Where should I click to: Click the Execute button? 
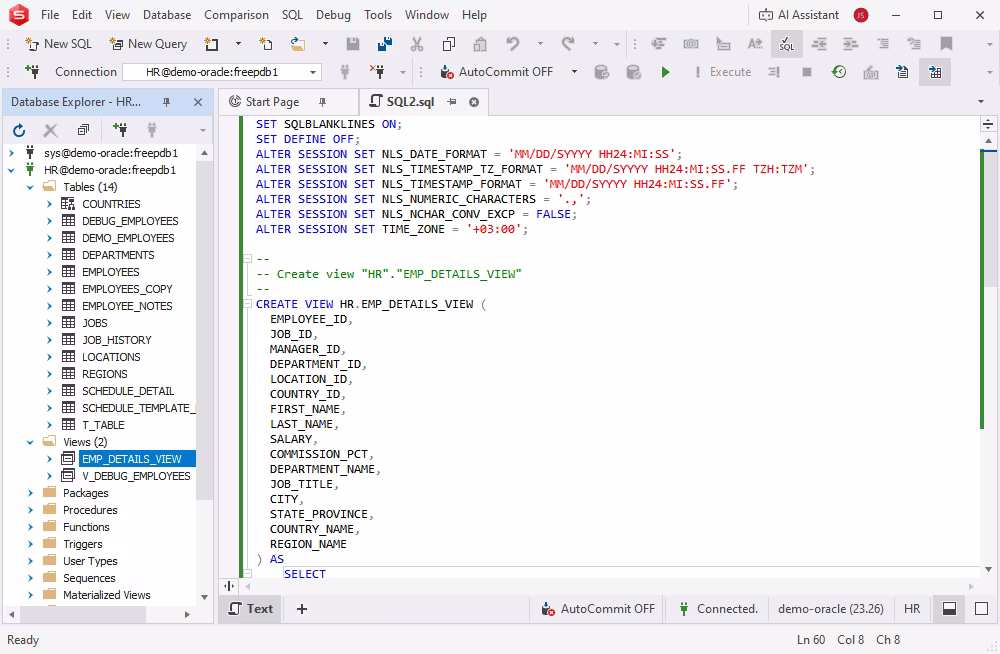click(724, 72)
